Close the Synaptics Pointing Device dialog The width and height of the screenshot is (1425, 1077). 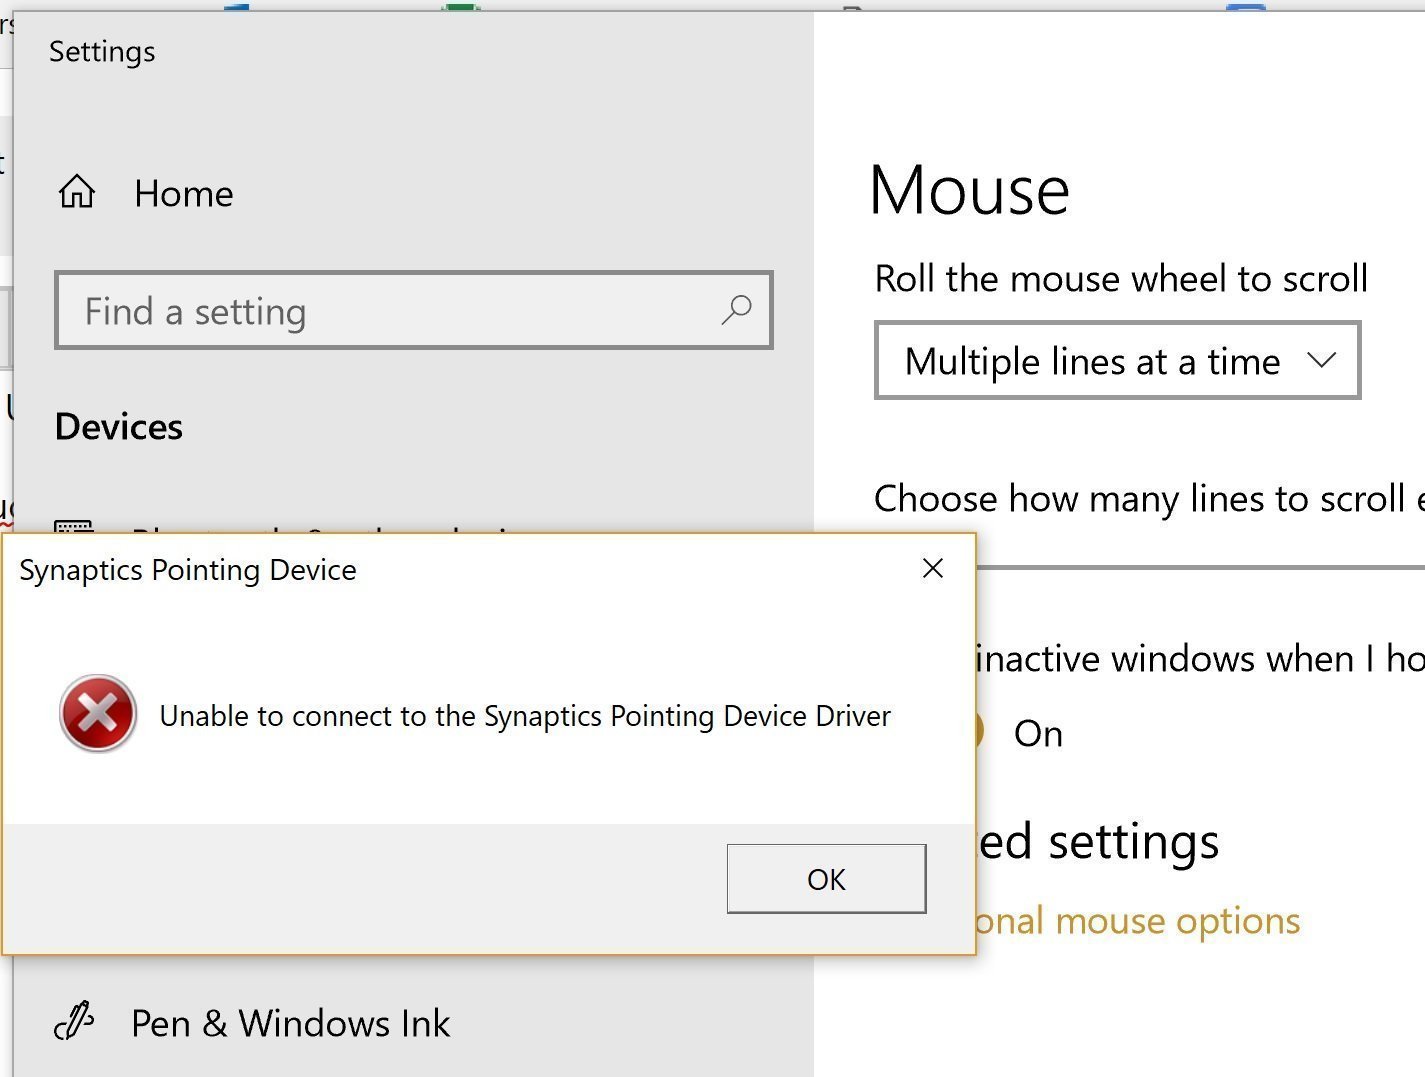click(933, 568)
